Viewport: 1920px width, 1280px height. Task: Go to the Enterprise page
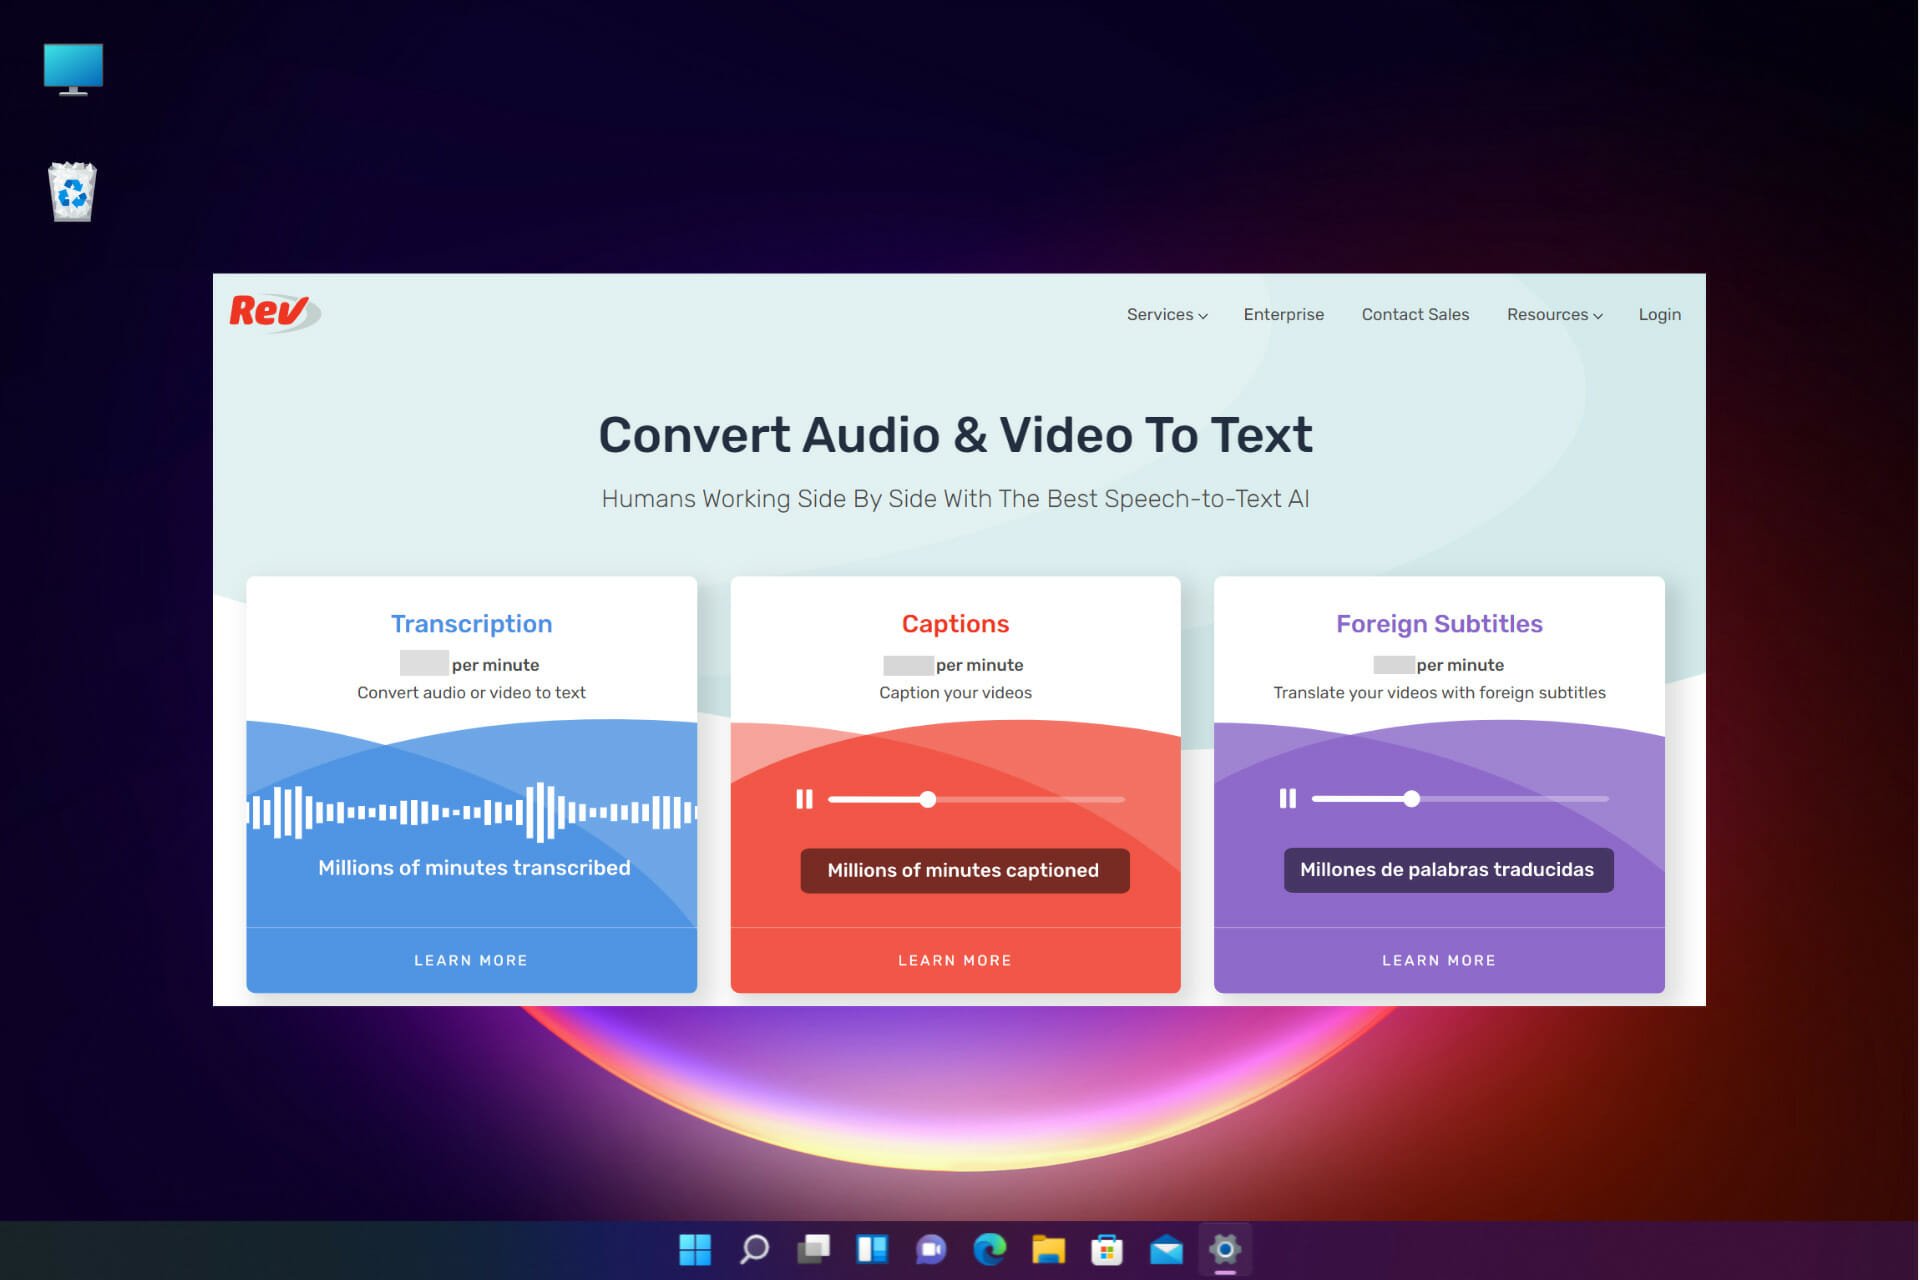1284,314
